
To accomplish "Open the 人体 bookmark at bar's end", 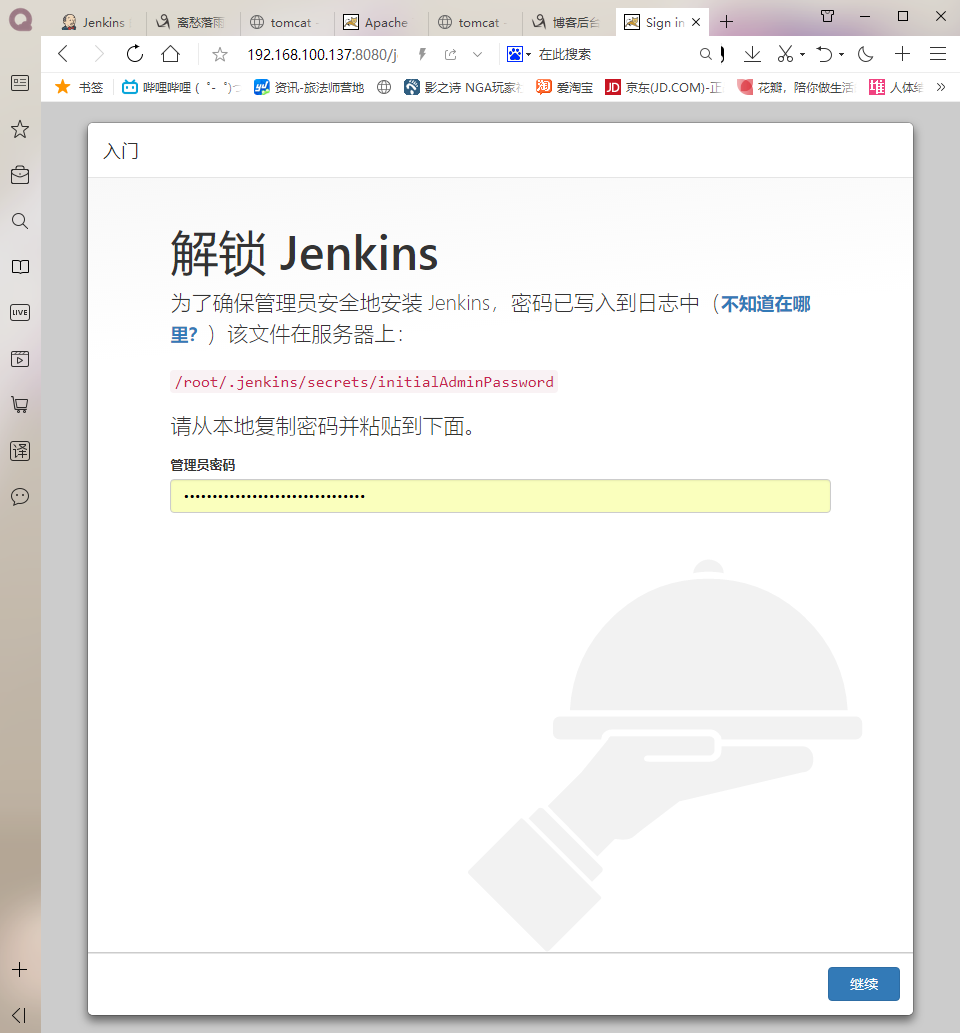I will pyautogui.click(x=896, y=87).
